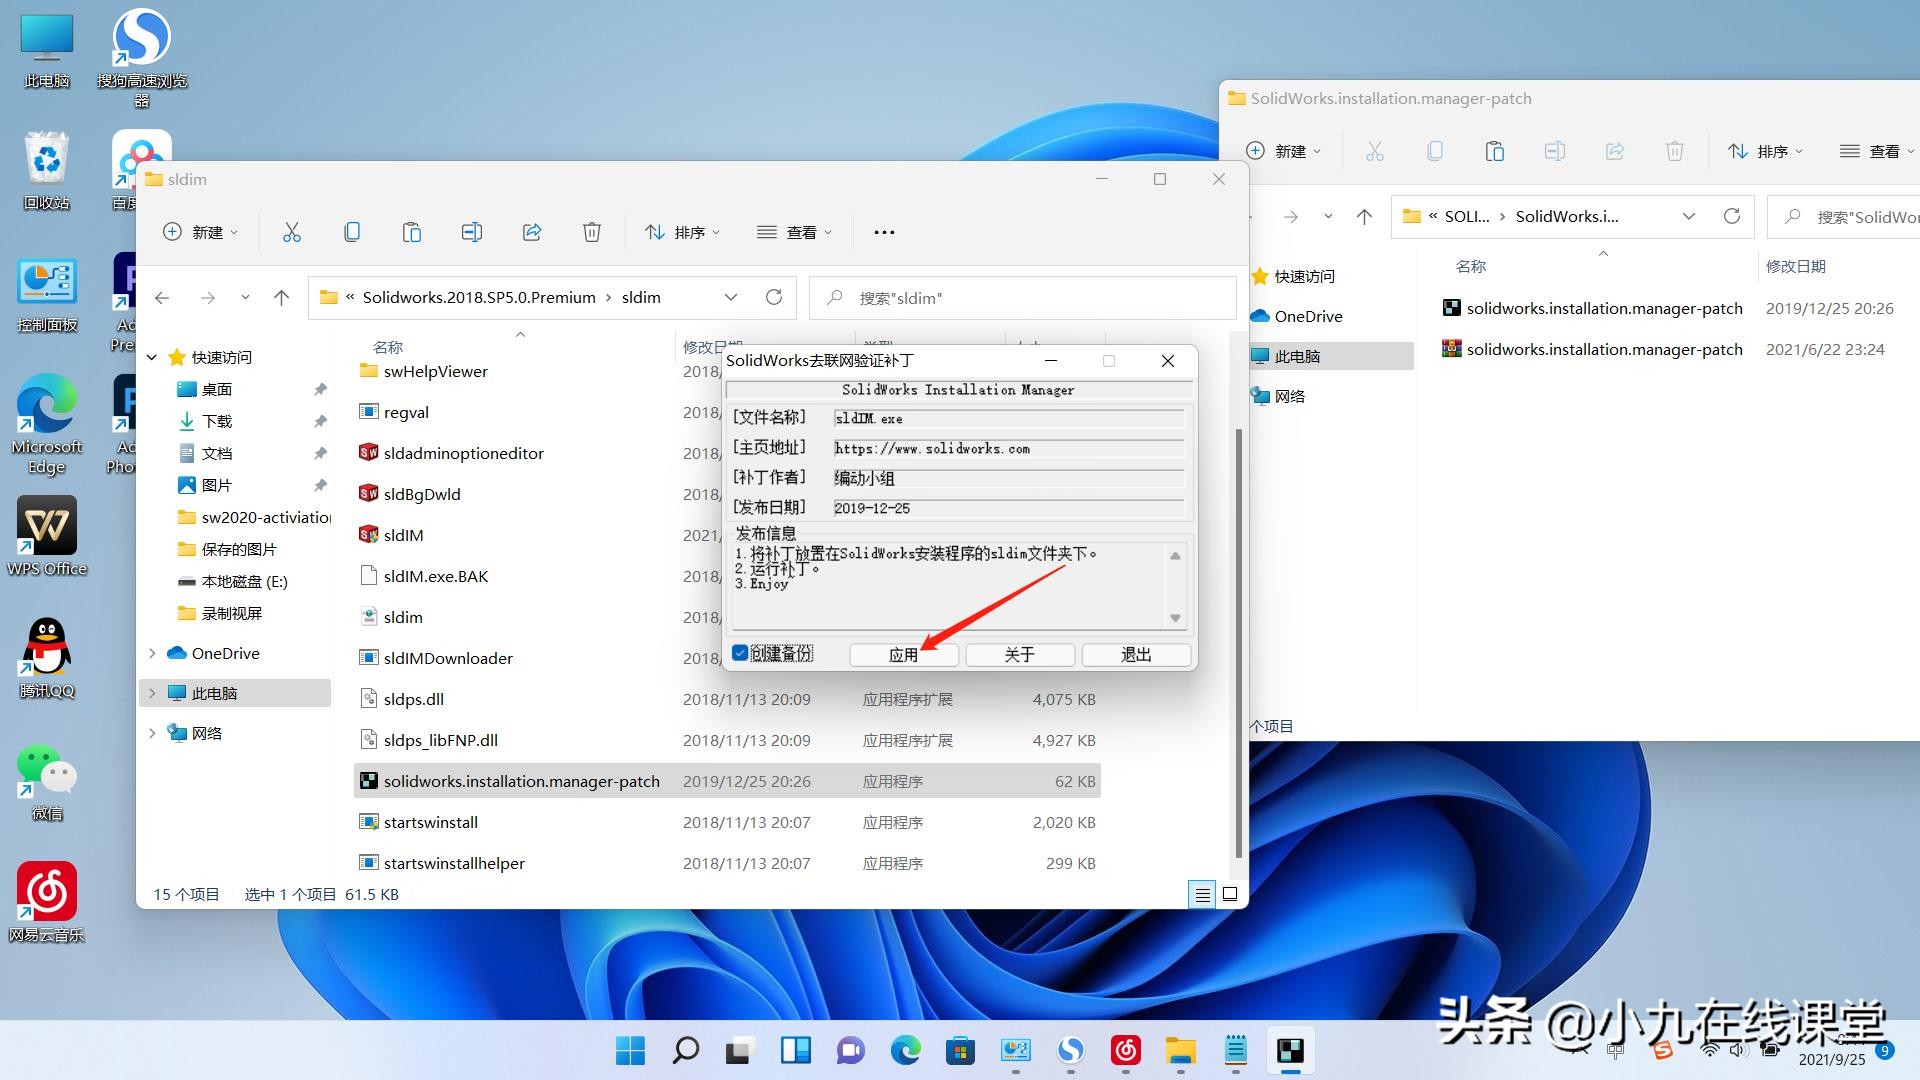Viewport: 1920px width, 1080px height.
Task: Open the 查看 menu in the right Explorer window
Action: coord(1878,151)
